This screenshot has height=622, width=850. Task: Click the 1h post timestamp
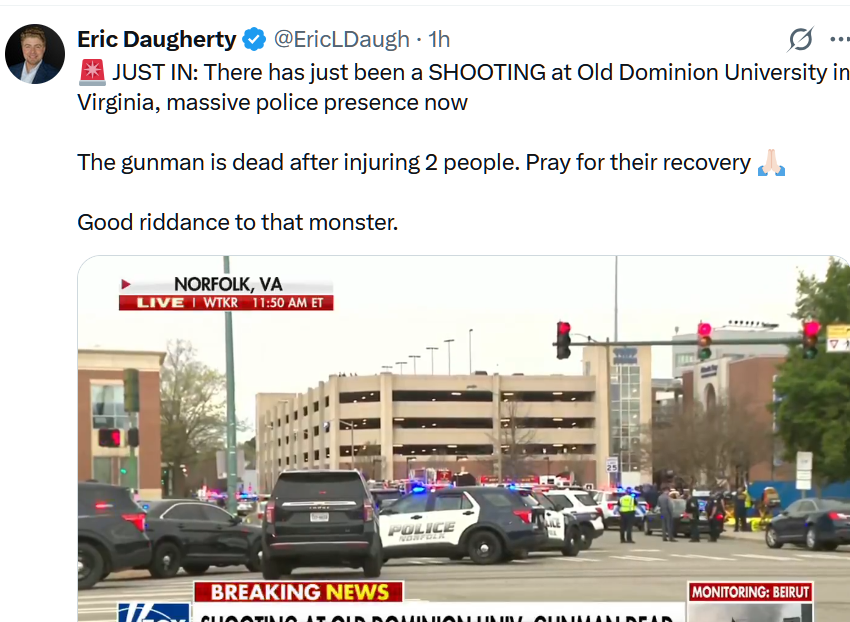click(x=439, y=39)
